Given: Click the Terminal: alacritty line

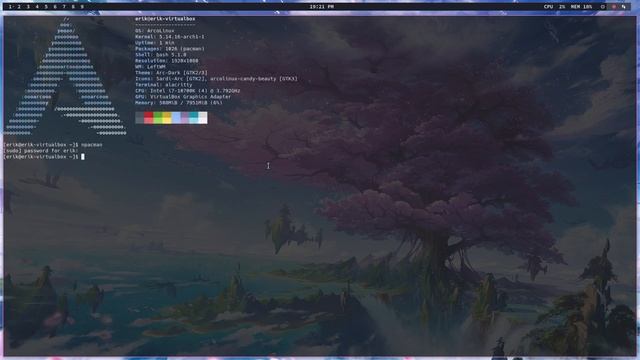Looking at the screenshot, I should pos(164,84).
